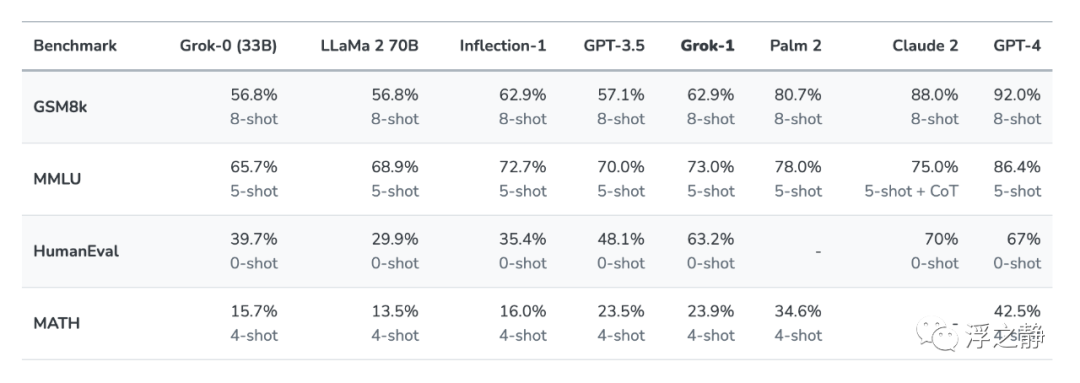The height and width of the screenshot is (383, 1080).
Task: Select the HumanEval row label
Action: [76, 251]
